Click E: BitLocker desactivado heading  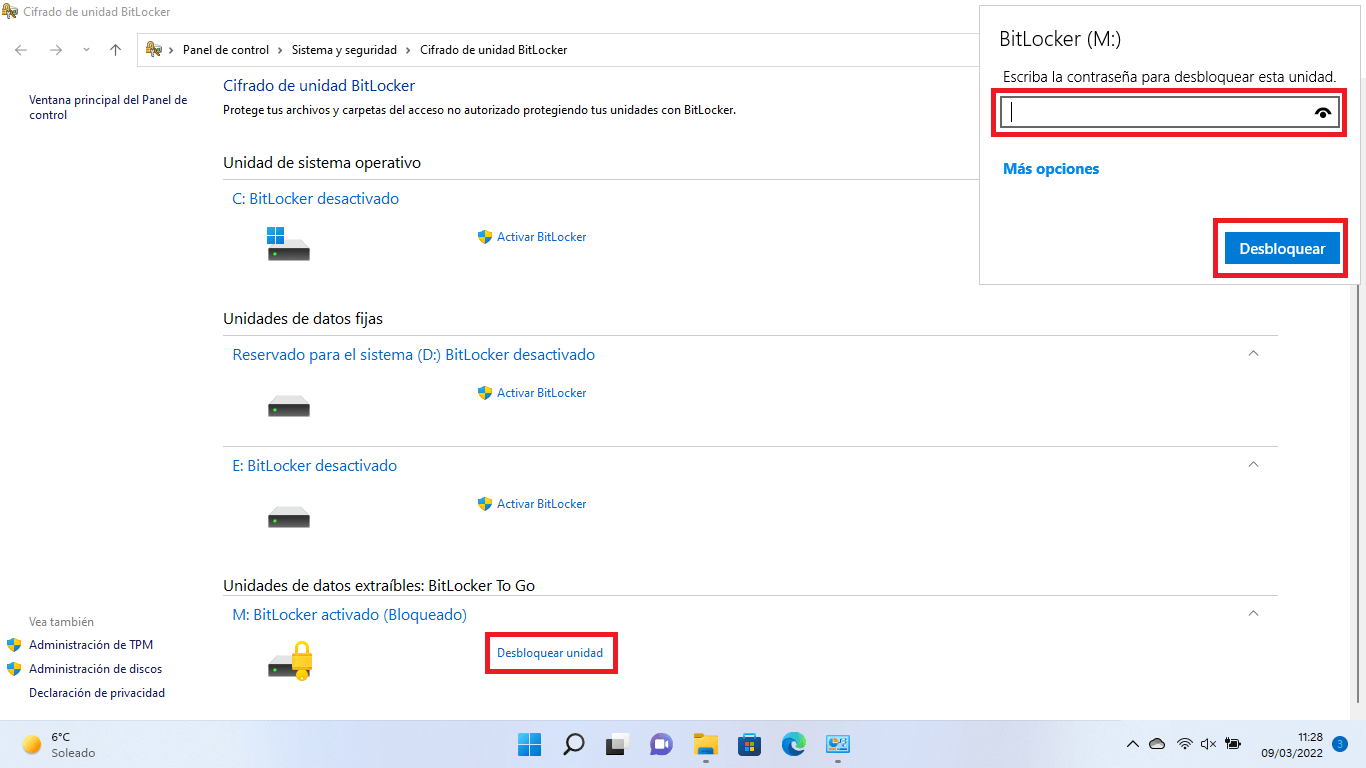[314, 466]
